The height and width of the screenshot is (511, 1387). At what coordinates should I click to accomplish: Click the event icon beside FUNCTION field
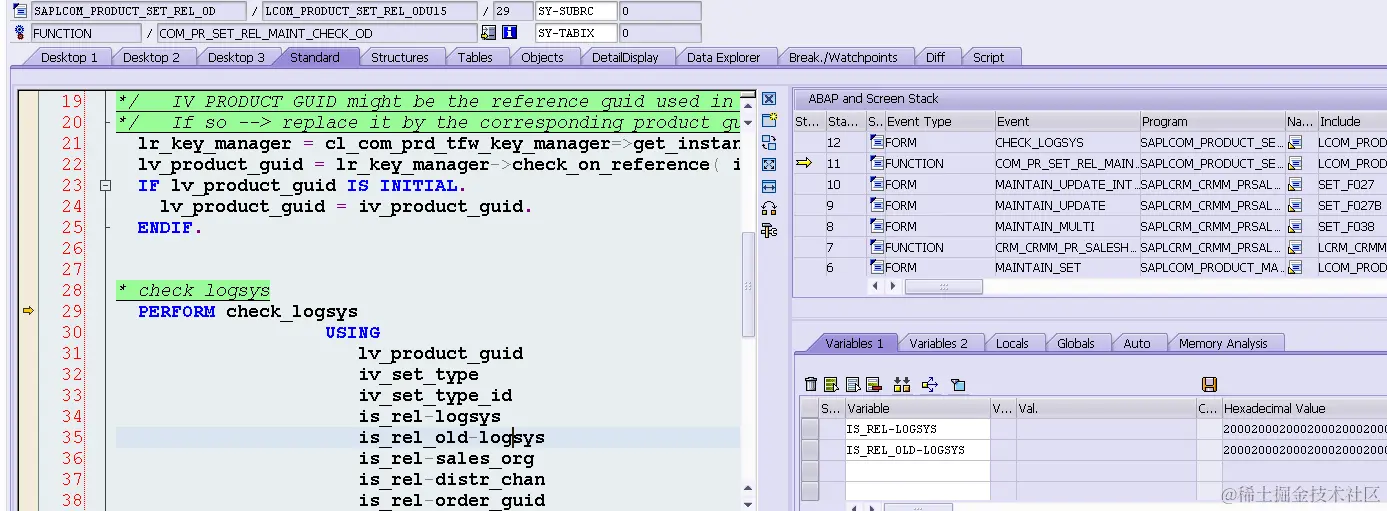click(x=20, y=33)
